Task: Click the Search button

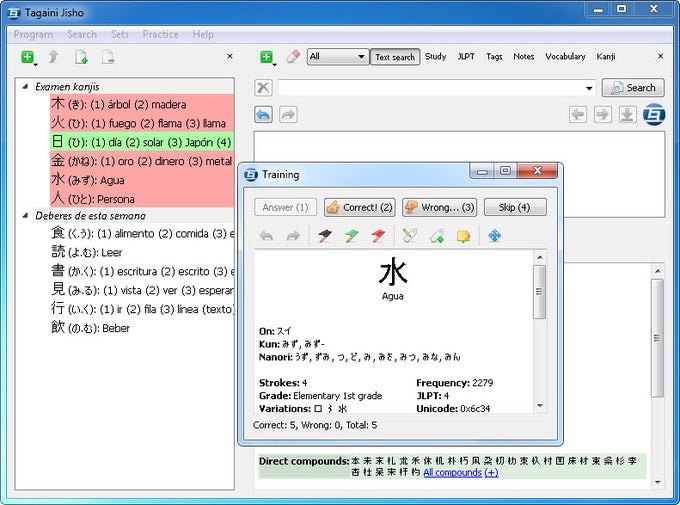Action: pos(633,88)
